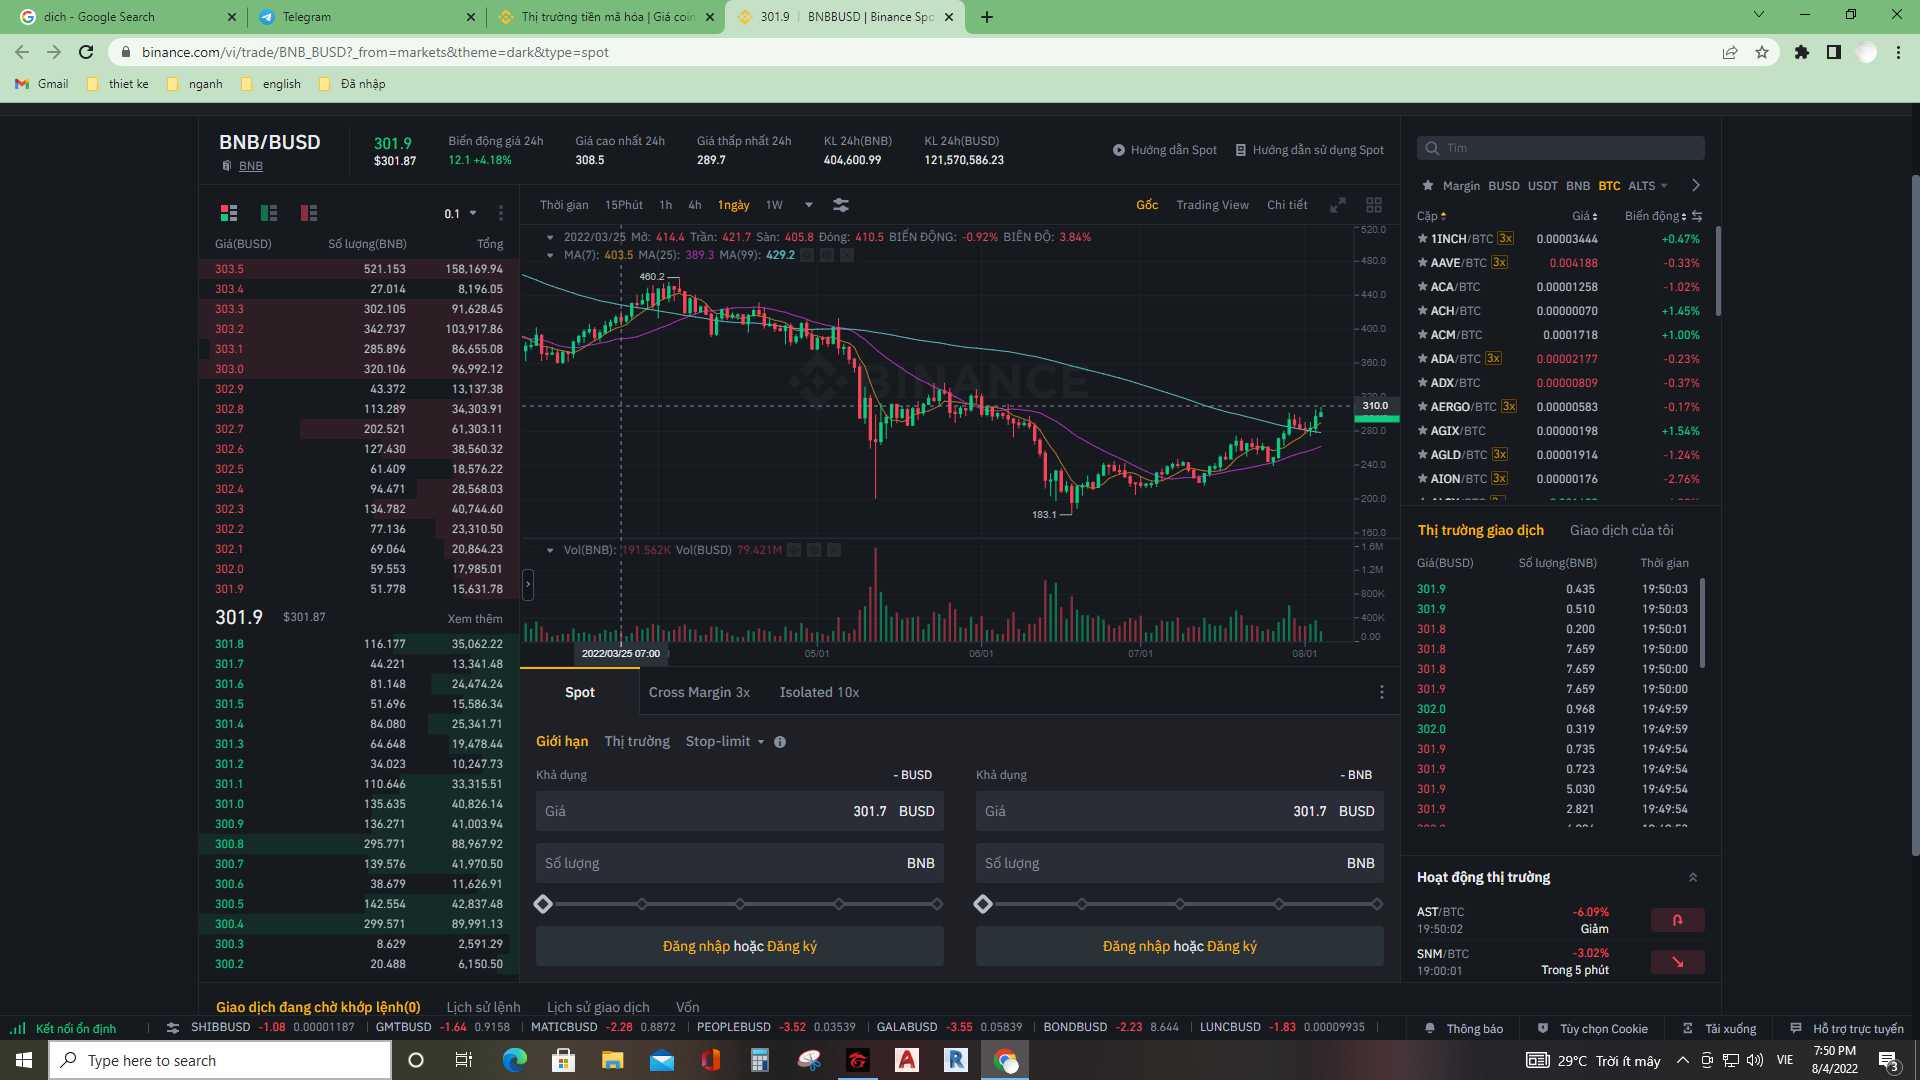Open the Lịch sử lệnh tab
Screen dimensions: 1920x1080
coord(483,1007)
